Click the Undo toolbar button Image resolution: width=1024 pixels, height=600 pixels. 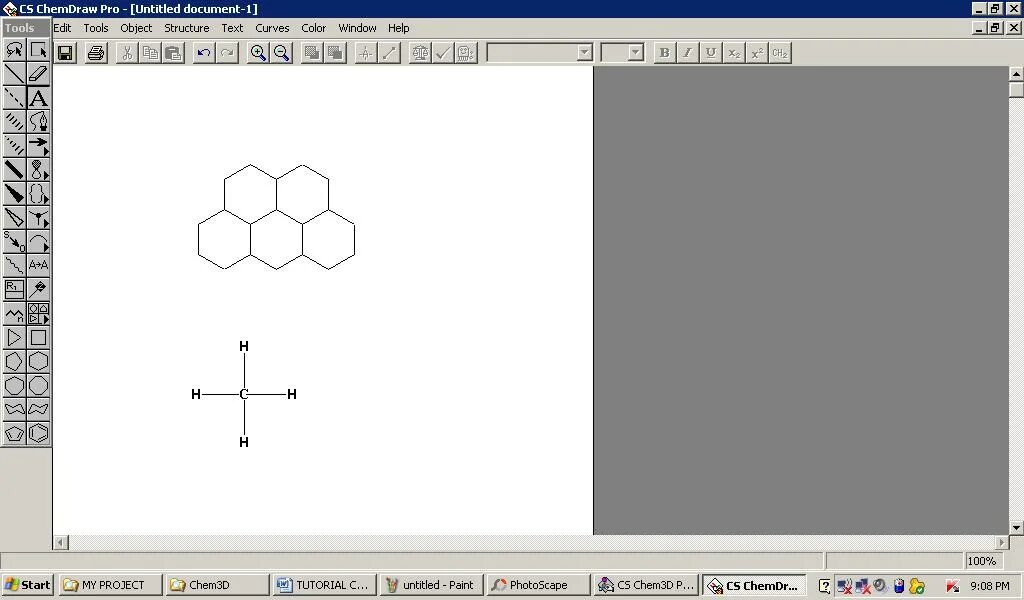tap(204, 53)
